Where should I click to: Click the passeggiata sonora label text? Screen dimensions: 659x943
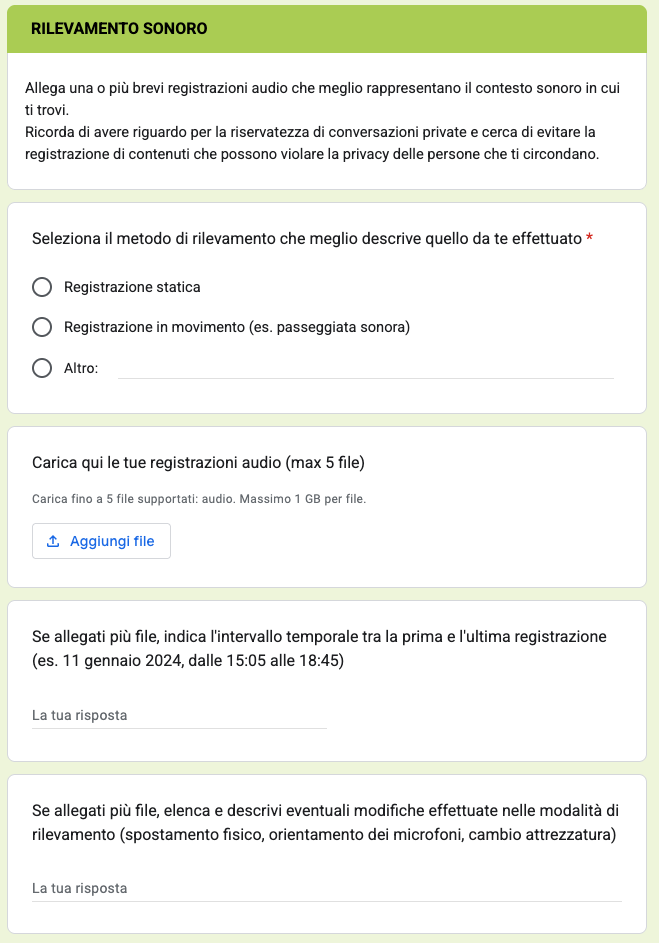[x=340, y=327]
